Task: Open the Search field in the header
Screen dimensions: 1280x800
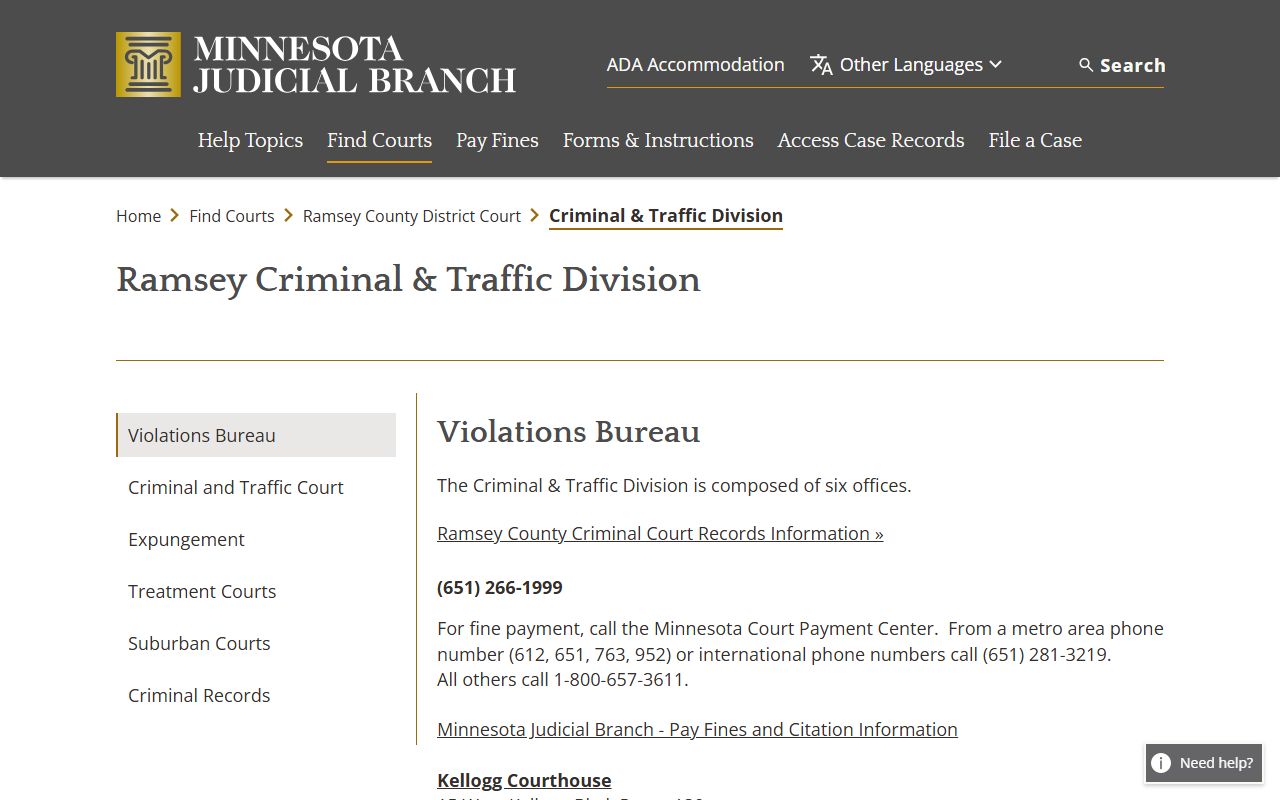Action: tap(1121, 65)
